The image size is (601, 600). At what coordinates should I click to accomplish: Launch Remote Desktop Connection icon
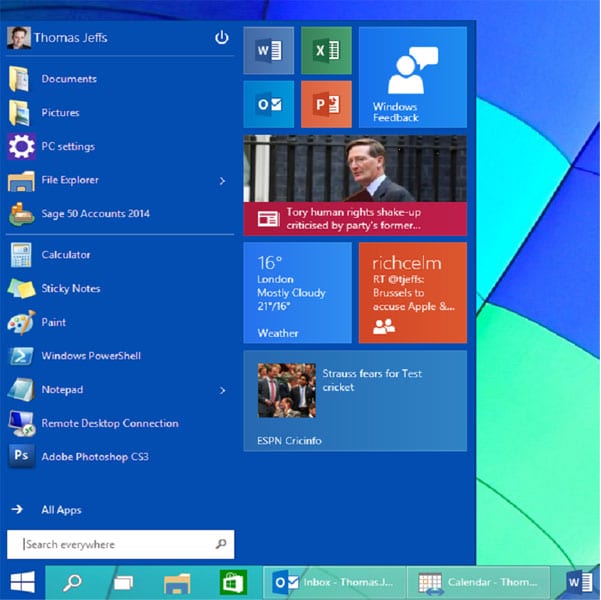(21, 423)
